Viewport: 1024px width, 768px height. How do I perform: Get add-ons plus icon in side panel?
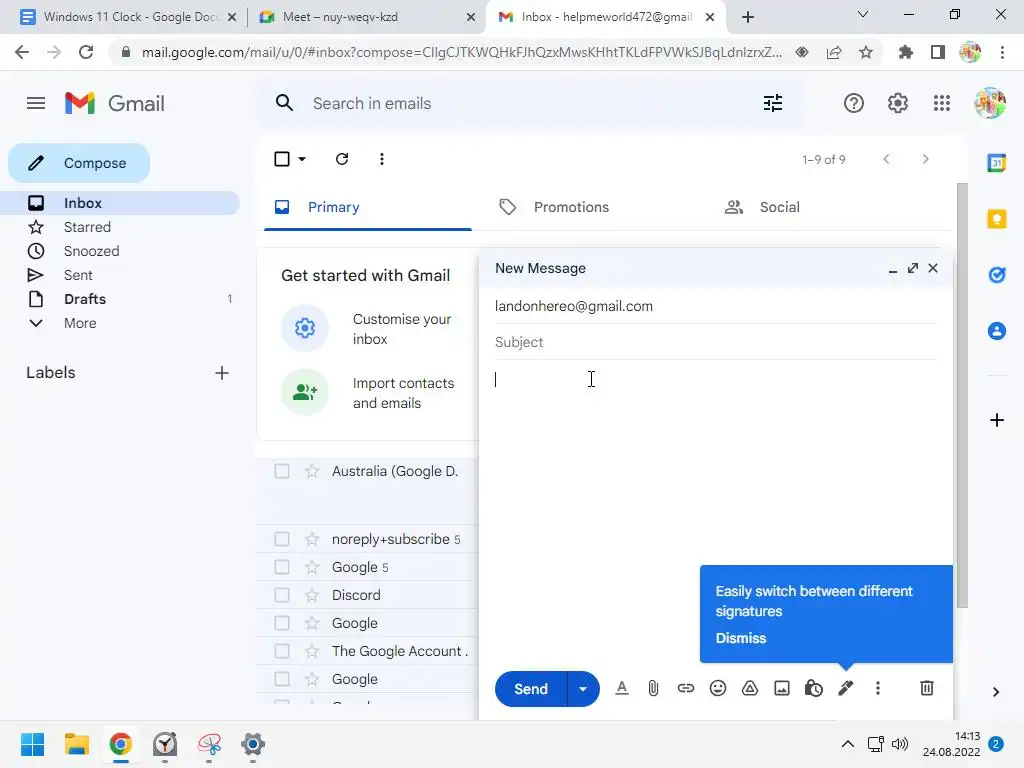(x=997, y=420)
